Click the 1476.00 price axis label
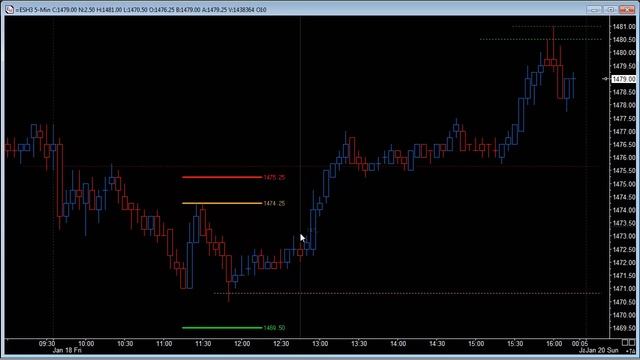The image size is (640, 360). click(624, 158)
